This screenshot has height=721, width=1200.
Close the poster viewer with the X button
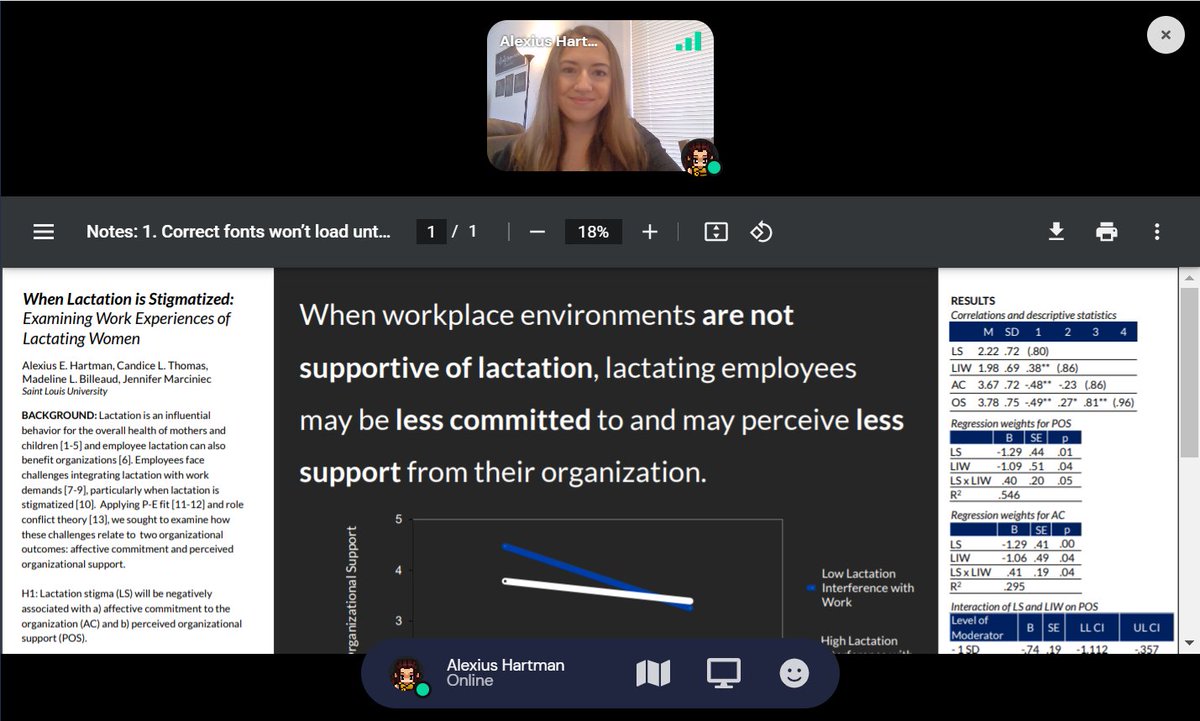coord(1165,35)
